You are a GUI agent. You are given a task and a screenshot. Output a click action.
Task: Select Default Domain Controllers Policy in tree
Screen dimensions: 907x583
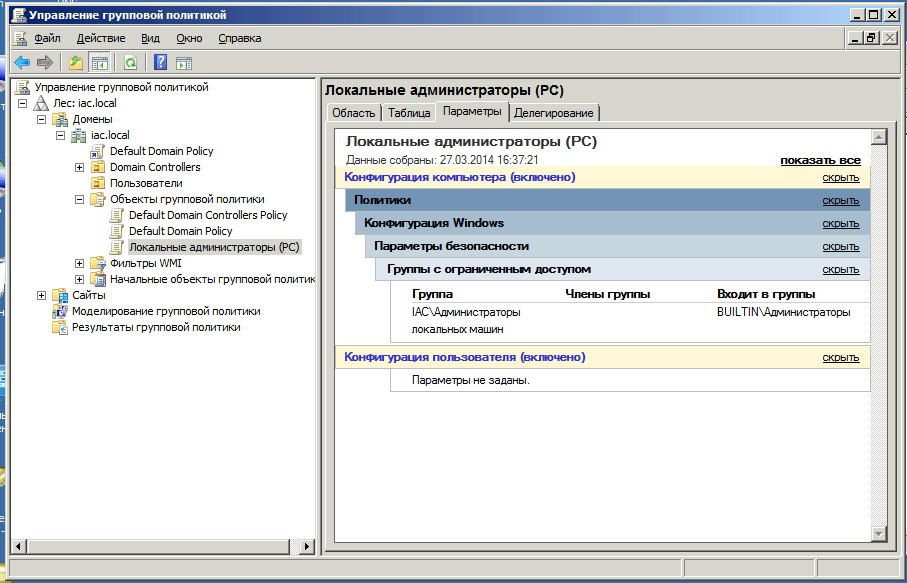pyautogui.click(x=208, y=215)
